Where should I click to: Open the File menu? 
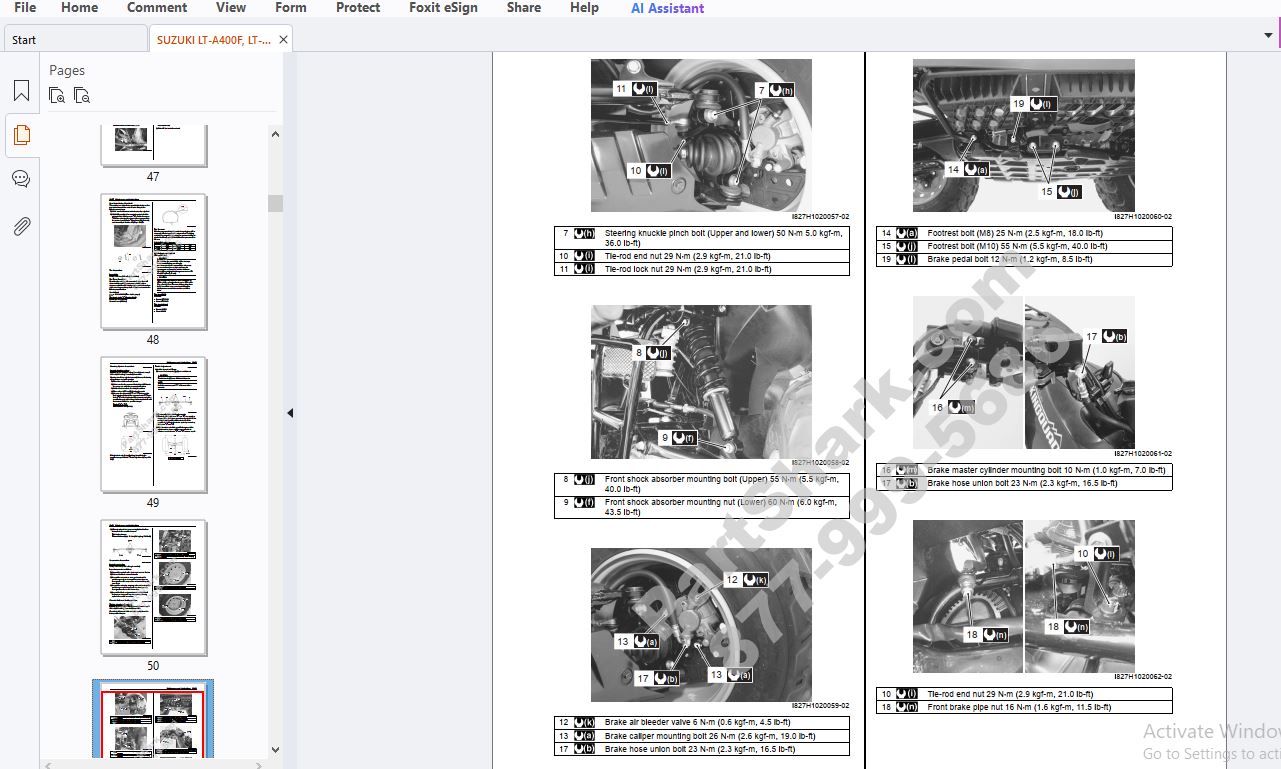click(x=25, y=8)
